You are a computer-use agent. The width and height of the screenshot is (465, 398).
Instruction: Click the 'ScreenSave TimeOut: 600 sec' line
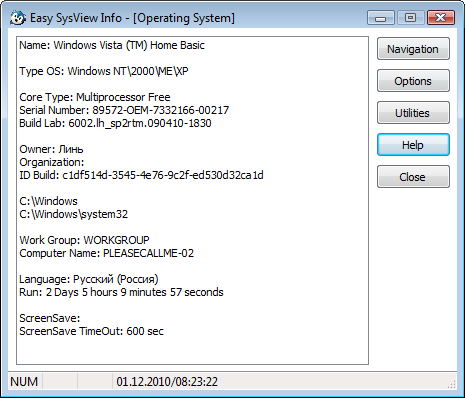coord(92,331)
